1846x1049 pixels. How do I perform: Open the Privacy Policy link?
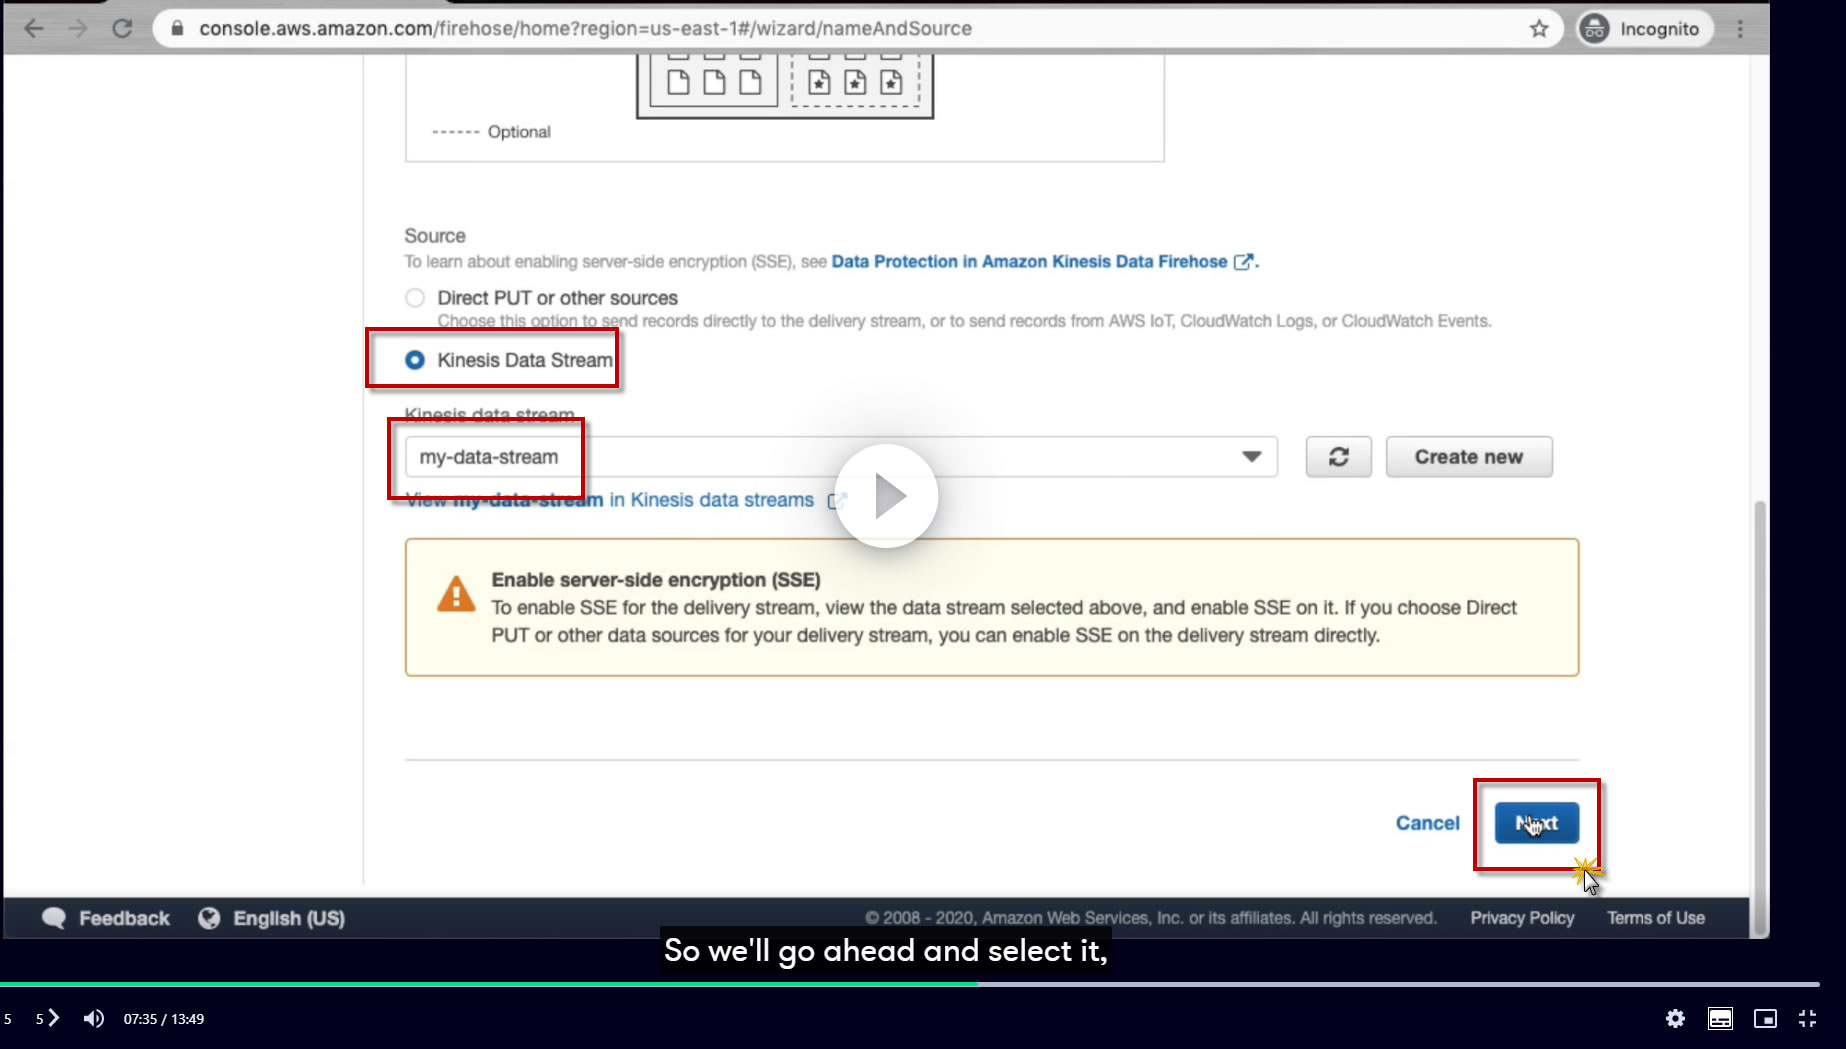pyautogui.click(x=1522, y=918)
